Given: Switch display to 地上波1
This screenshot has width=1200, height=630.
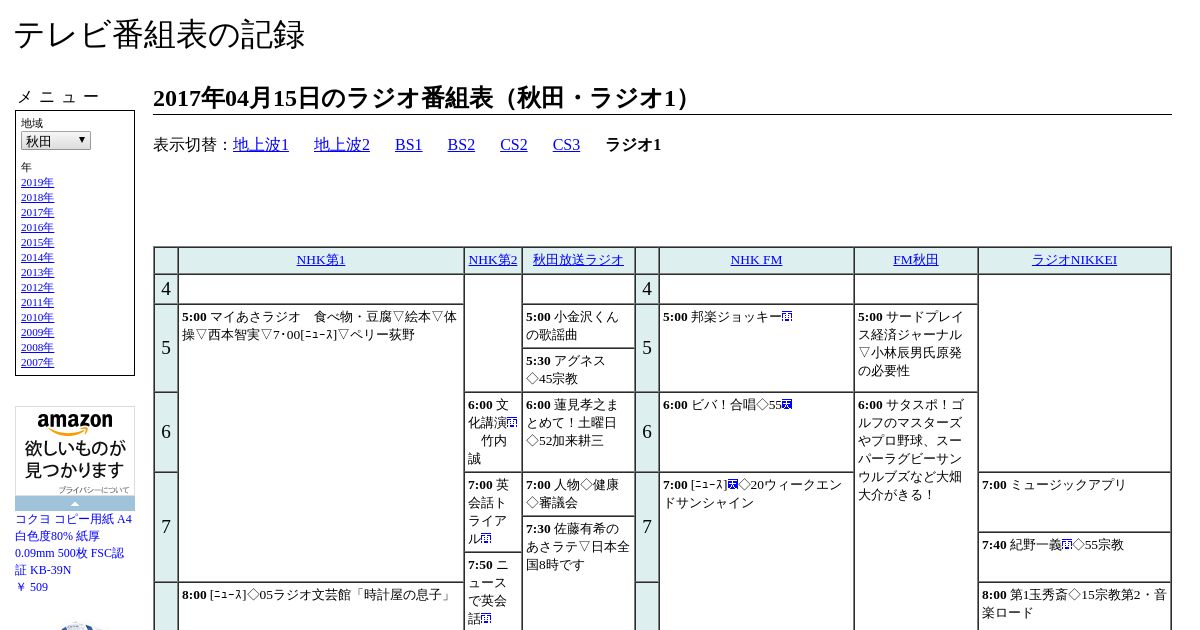Looking at the screenshot, I should point(261,145).
